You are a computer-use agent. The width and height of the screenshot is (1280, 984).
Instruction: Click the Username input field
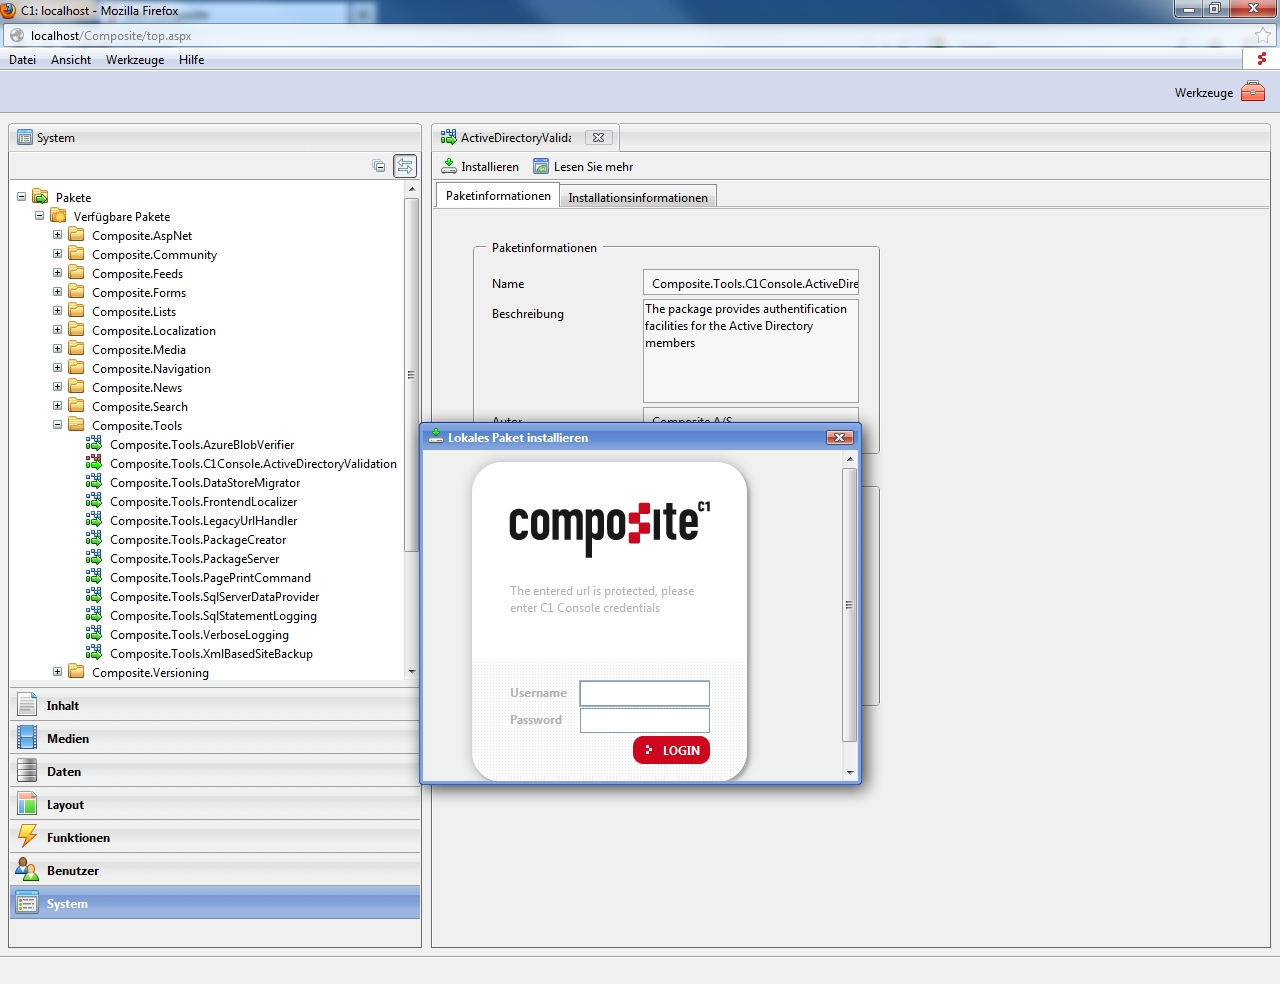click(x=644, y=693)
